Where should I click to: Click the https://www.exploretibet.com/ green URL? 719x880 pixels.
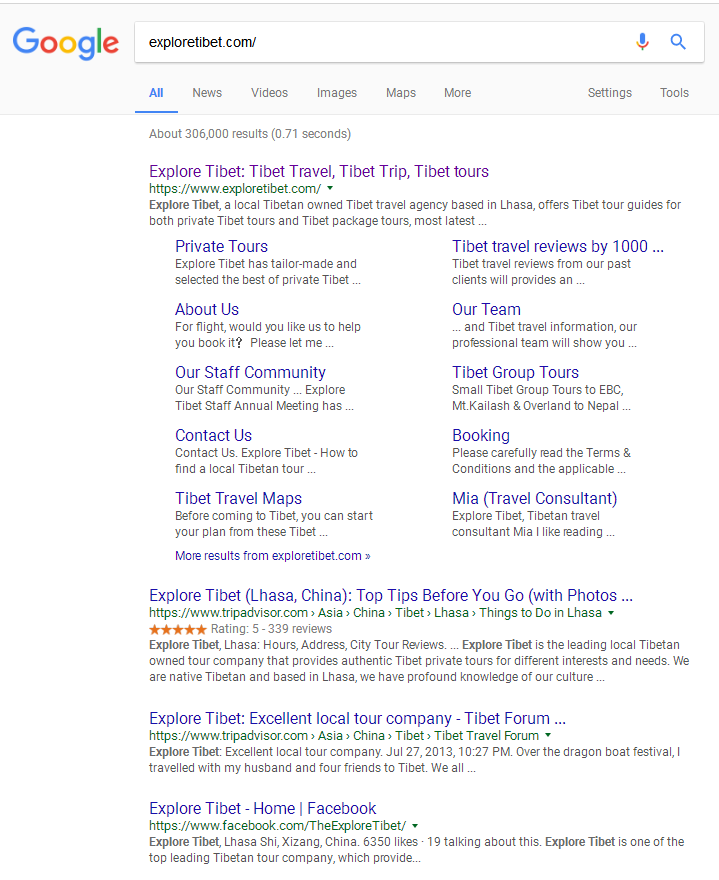coord(235,189)
